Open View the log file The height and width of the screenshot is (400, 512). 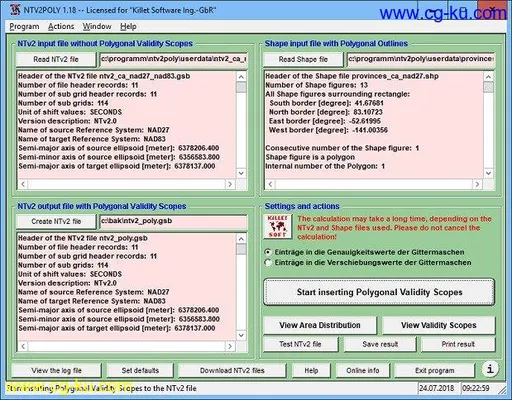(x=56, y=370)
